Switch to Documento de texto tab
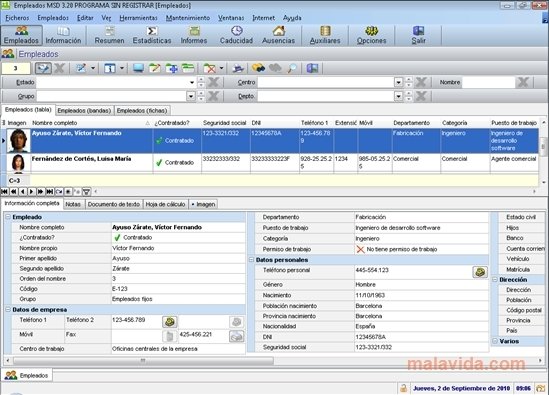Image resolution: width=549 pixels, height=395 pixels. click(114, 204)
